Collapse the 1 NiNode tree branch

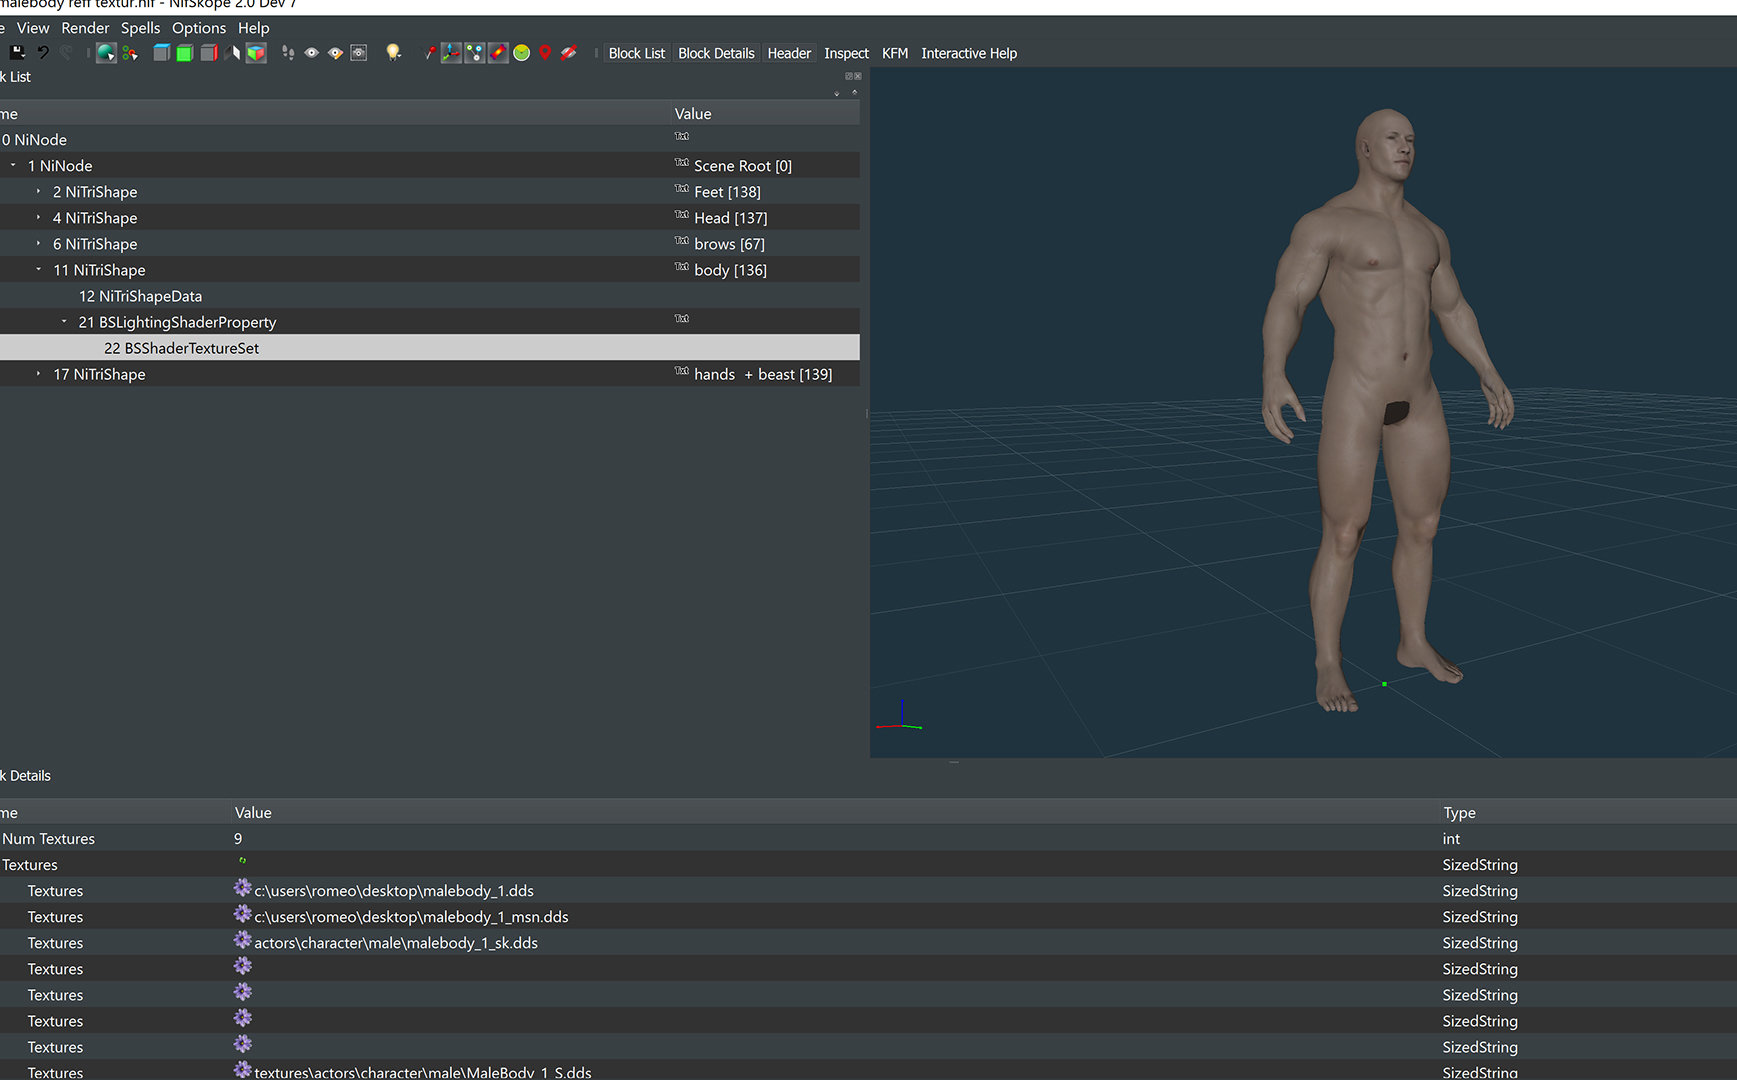tap(13, 165)
